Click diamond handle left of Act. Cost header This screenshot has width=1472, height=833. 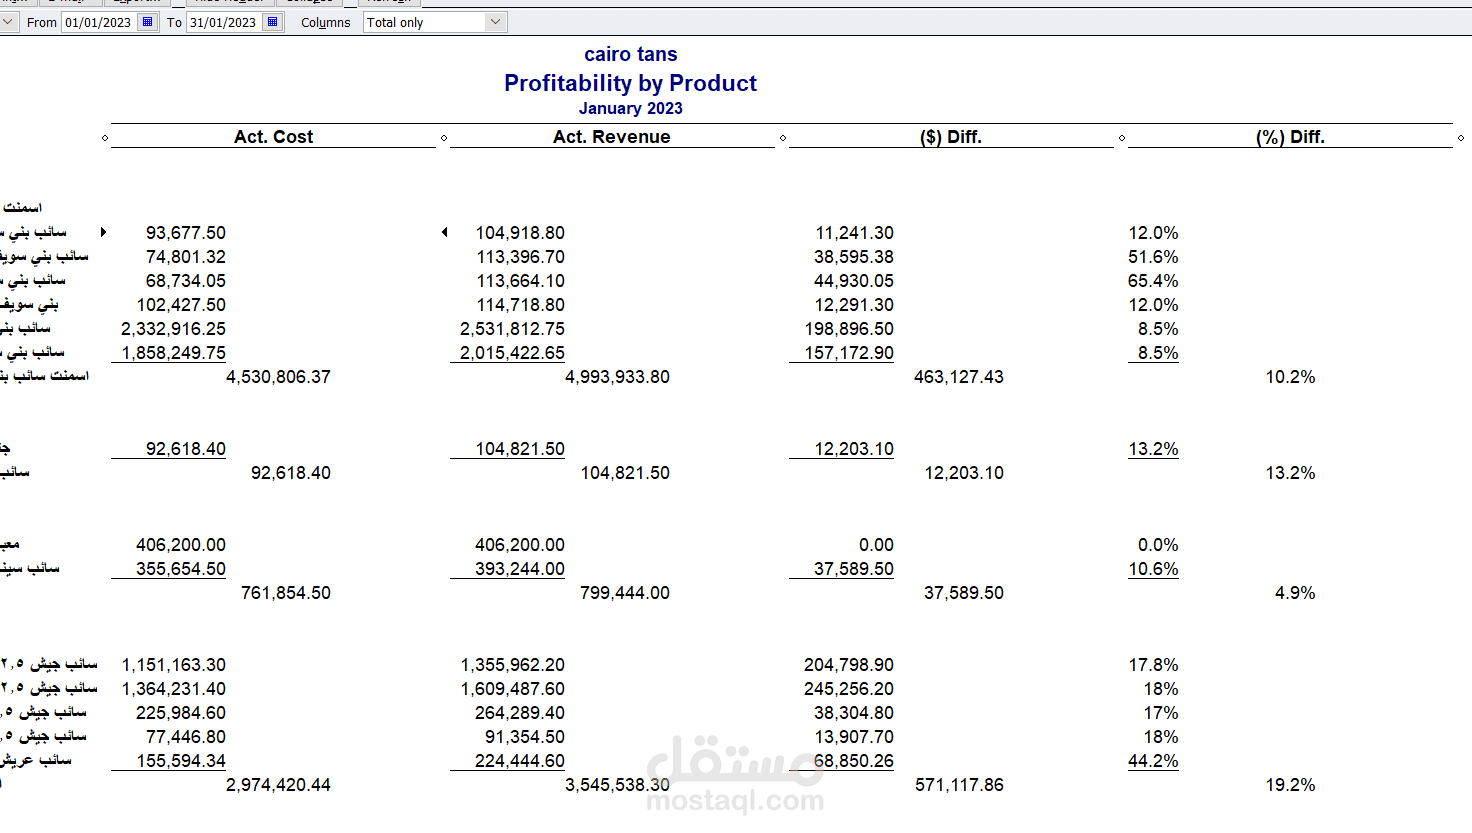coord(105,138)
